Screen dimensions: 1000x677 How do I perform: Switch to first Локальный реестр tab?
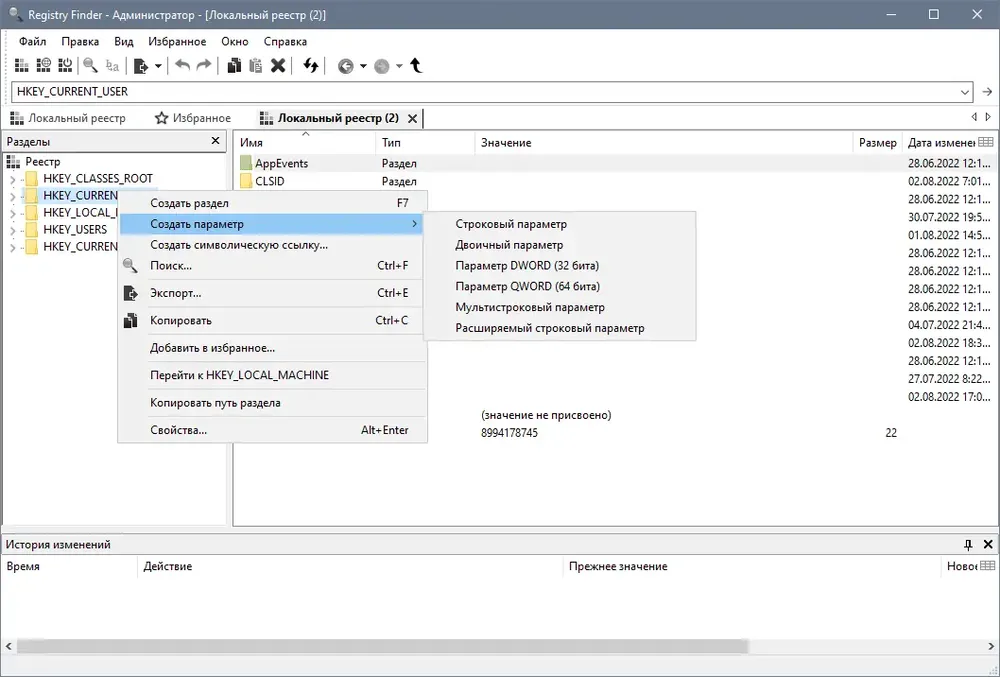[68, 119]
